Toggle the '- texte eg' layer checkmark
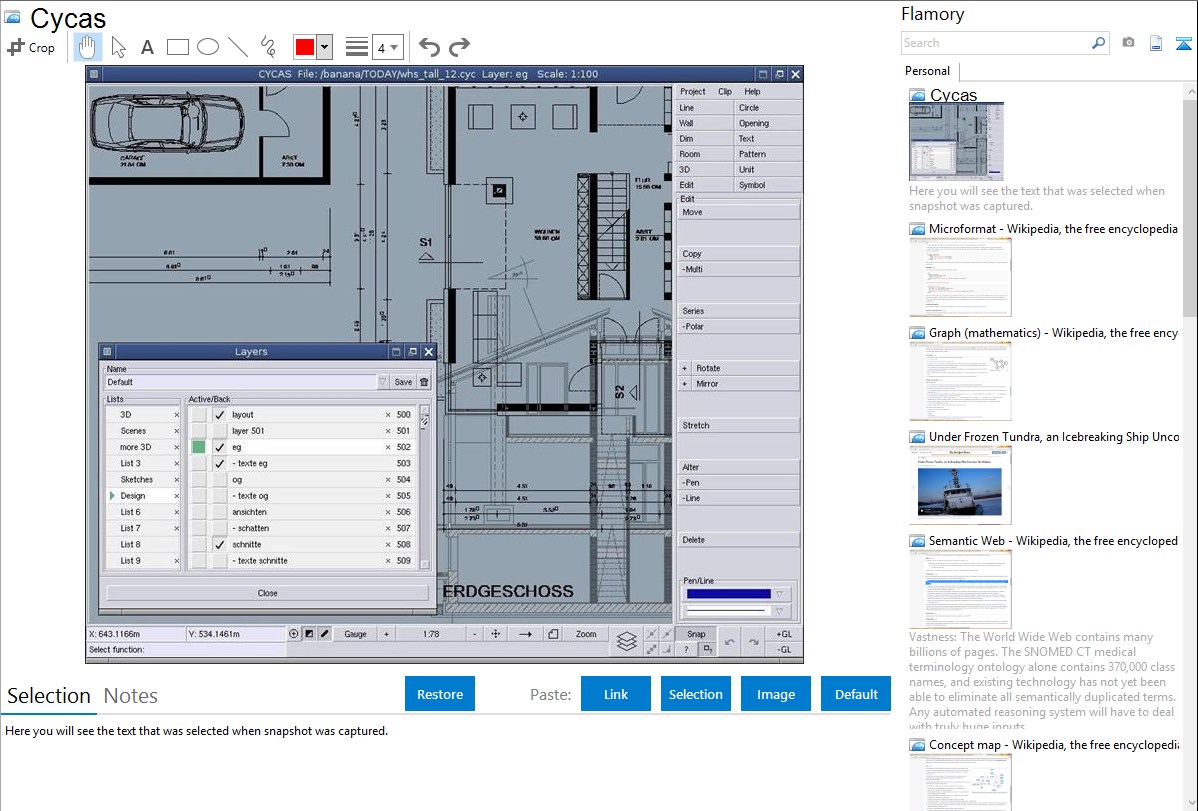Image resolution: width=1198 pixels, height=811 pixels. [x=219, y=464]
